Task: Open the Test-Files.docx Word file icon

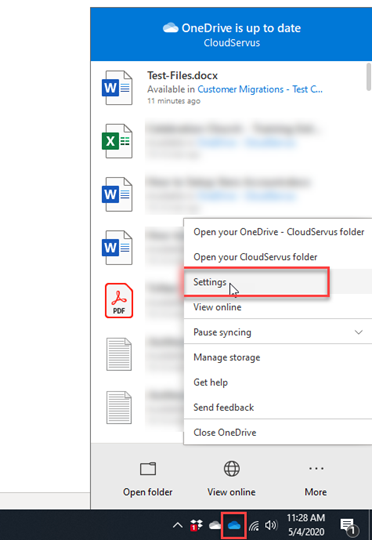Action: [117, 87]
